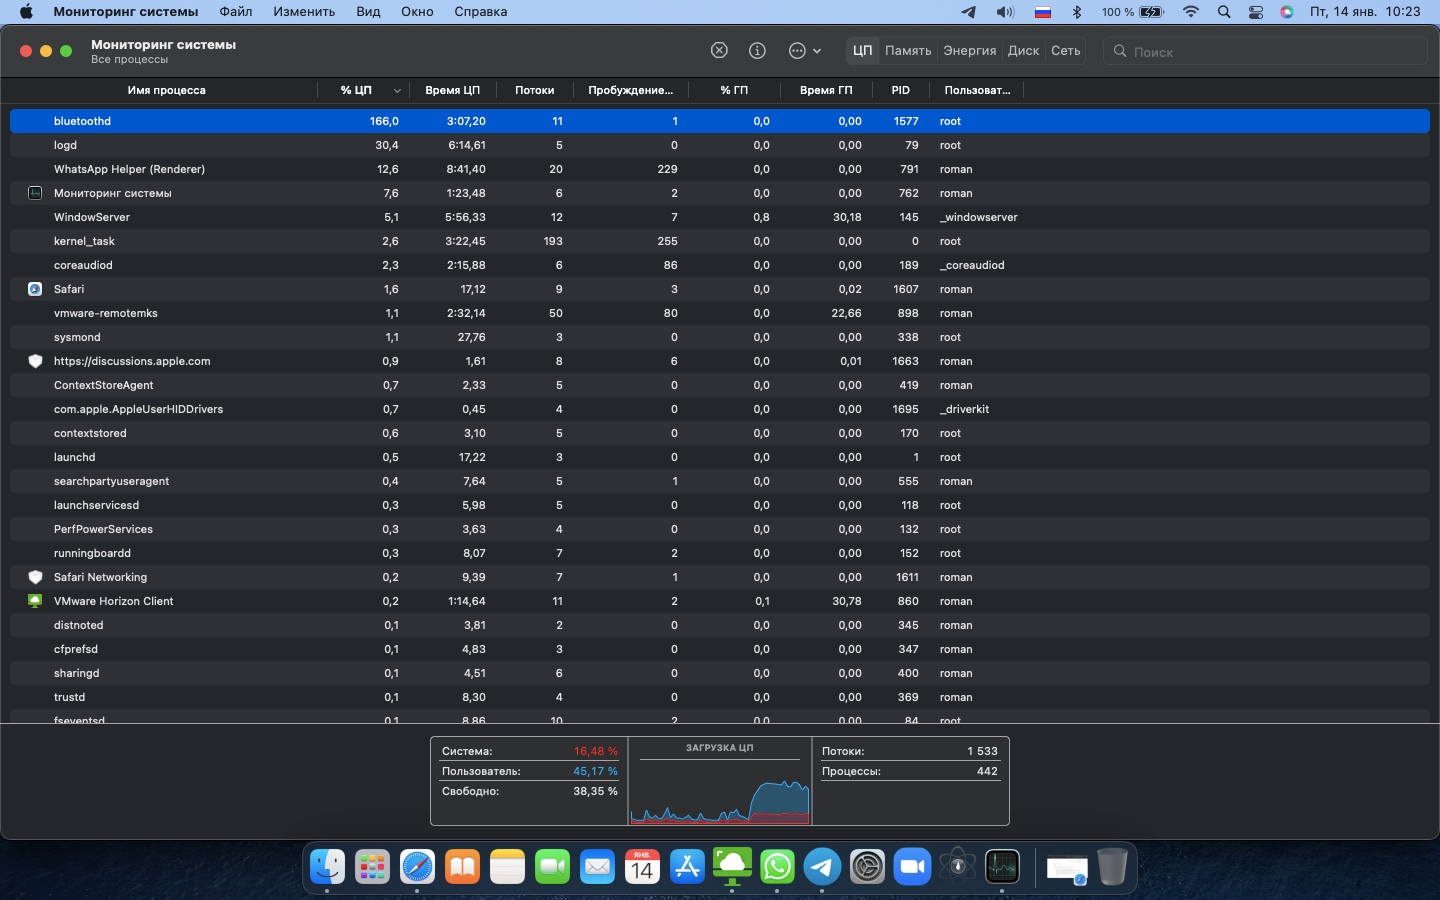Click the battery status icon

point(1152,12)
